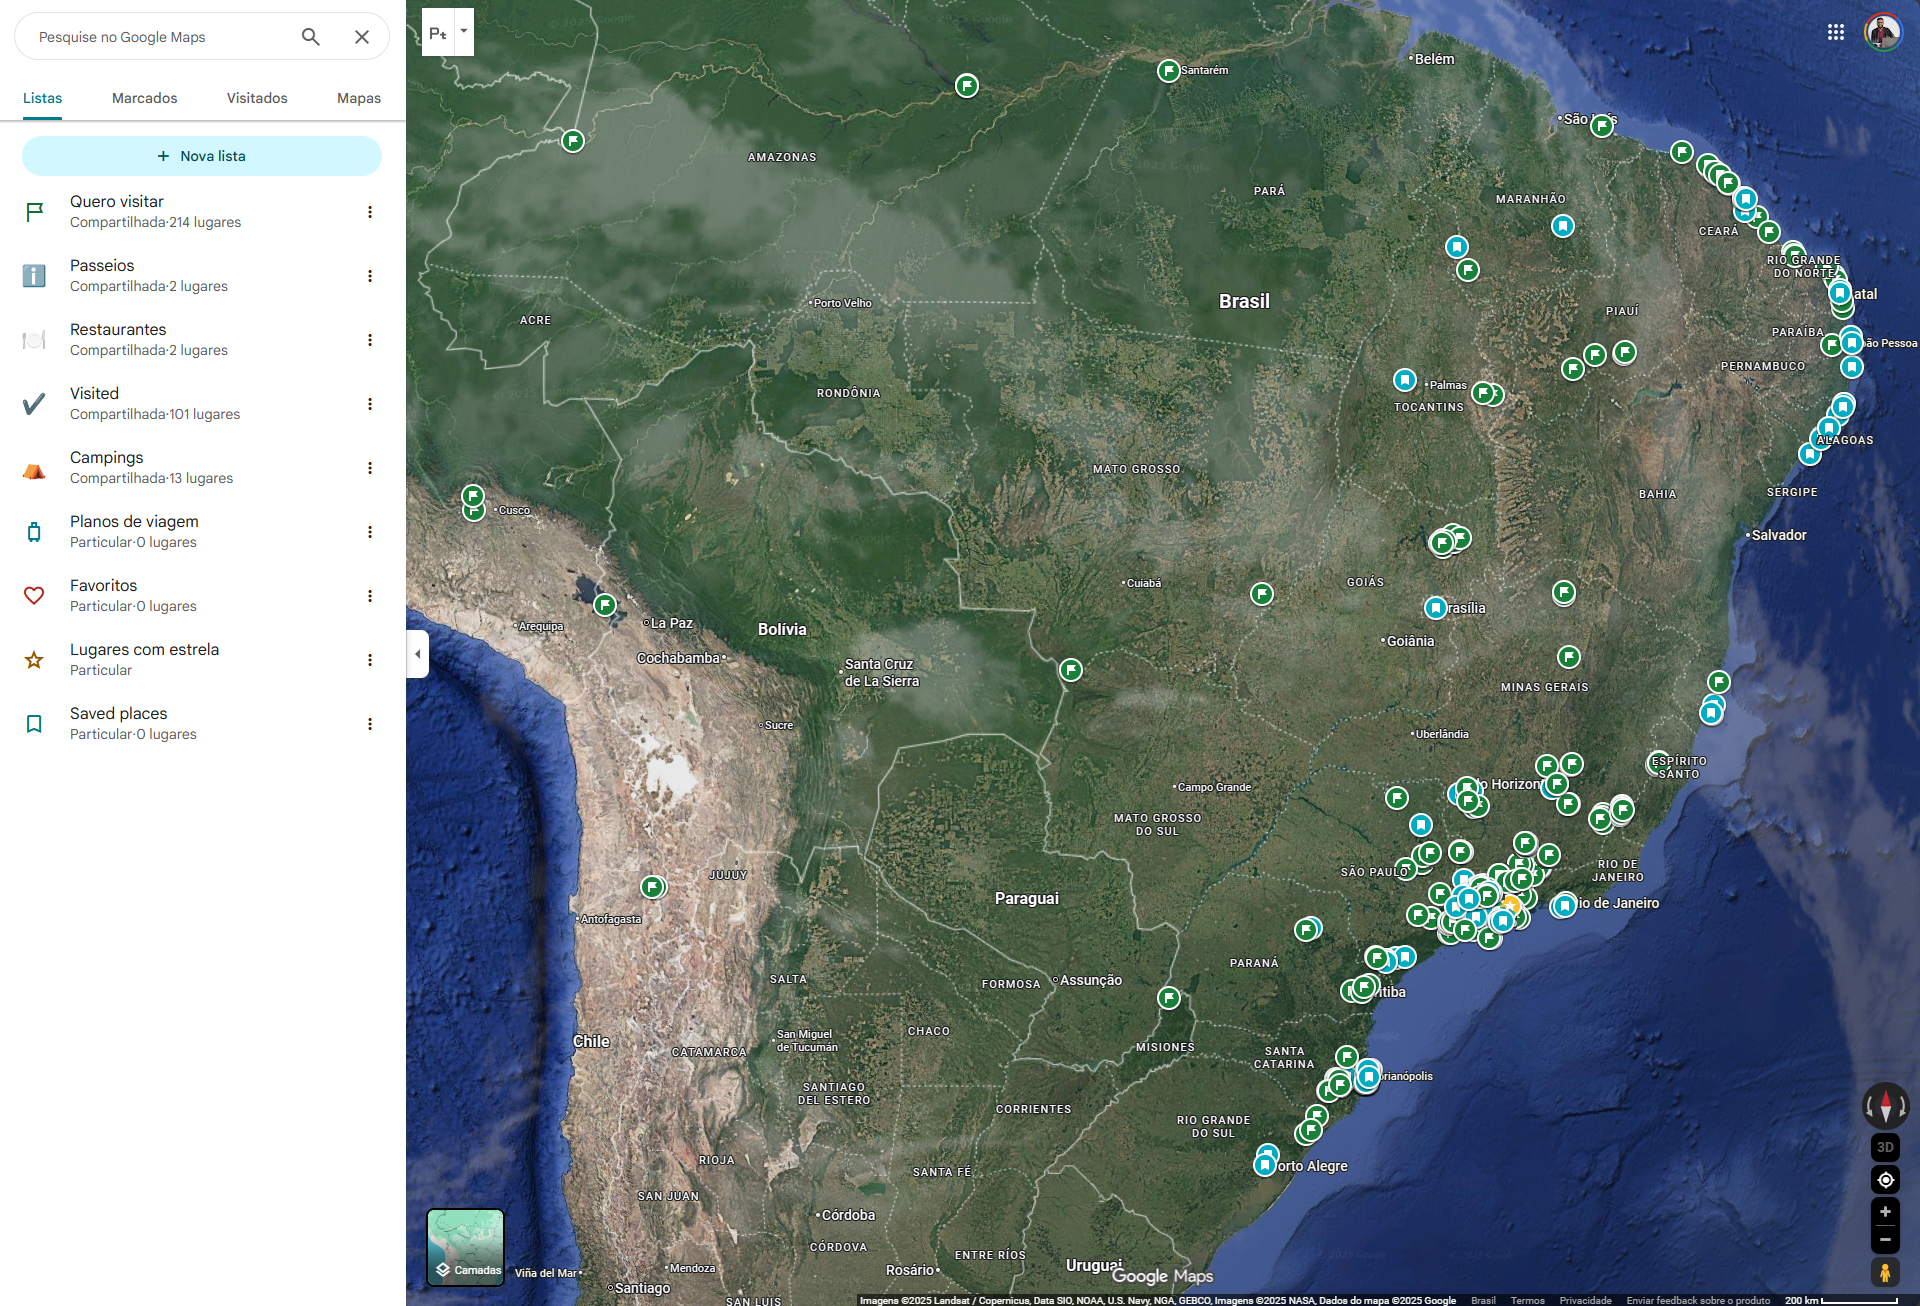Open the Camadas layers thumbnail
This screenshot has width=1920, height=1306.
(465, 1246)
